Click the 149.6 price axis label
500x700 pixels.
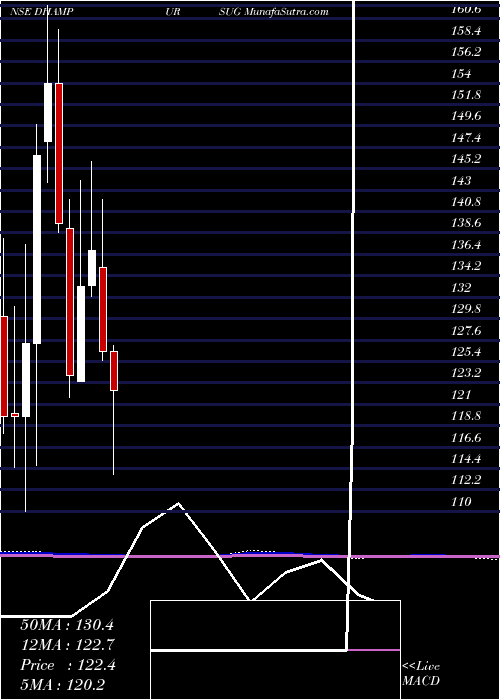tap(466, 116)
